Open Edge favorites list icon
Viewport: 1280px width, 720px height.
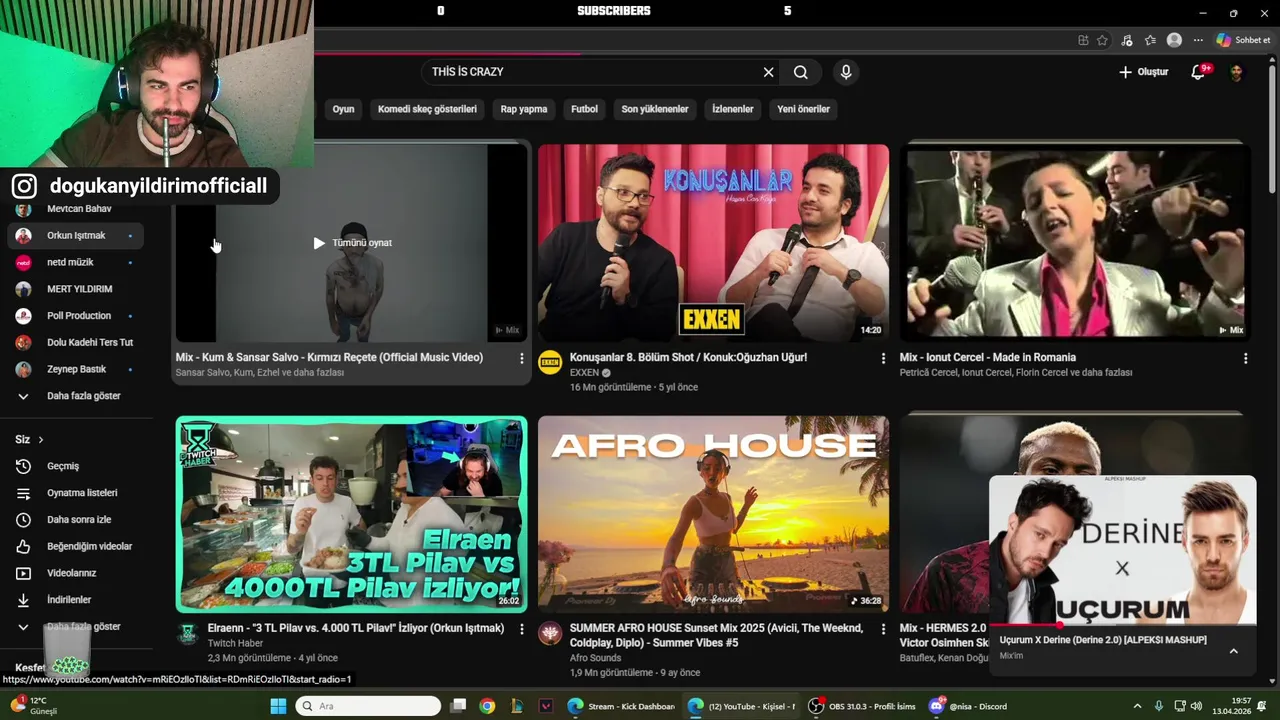pos(1151,40)
